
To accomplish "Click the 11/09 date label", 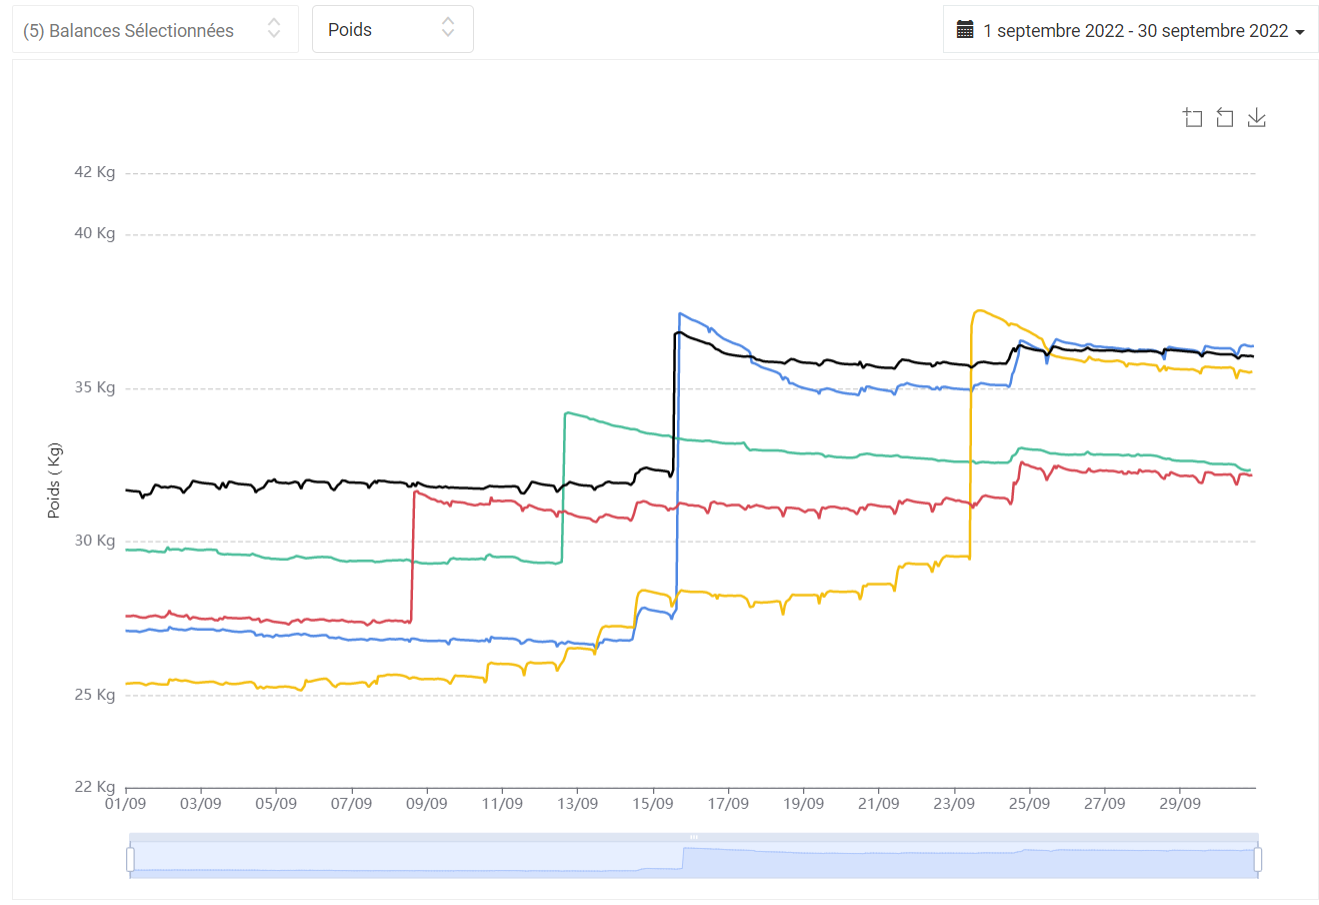I will (x=502, y=803).
